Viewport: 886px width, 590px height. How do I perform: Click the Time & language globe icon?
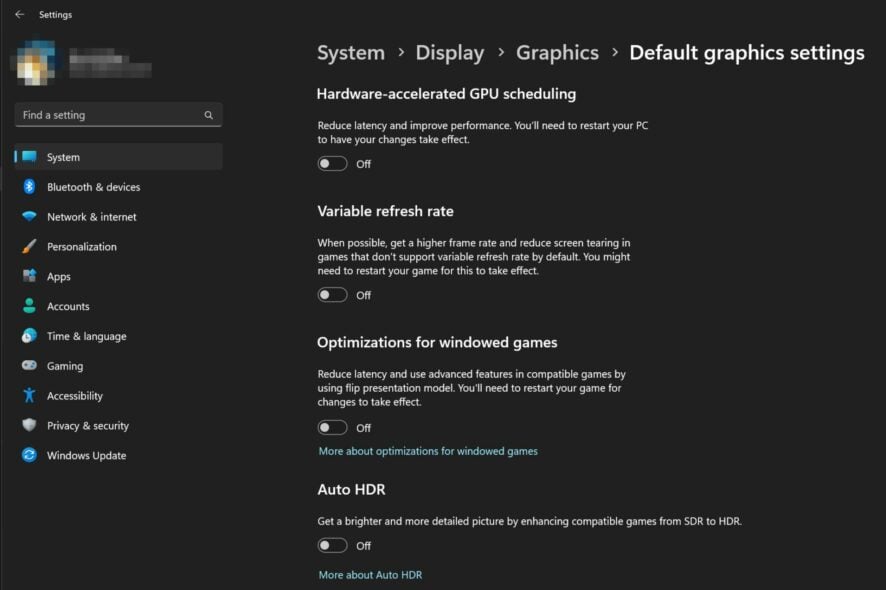coord(29,336)
